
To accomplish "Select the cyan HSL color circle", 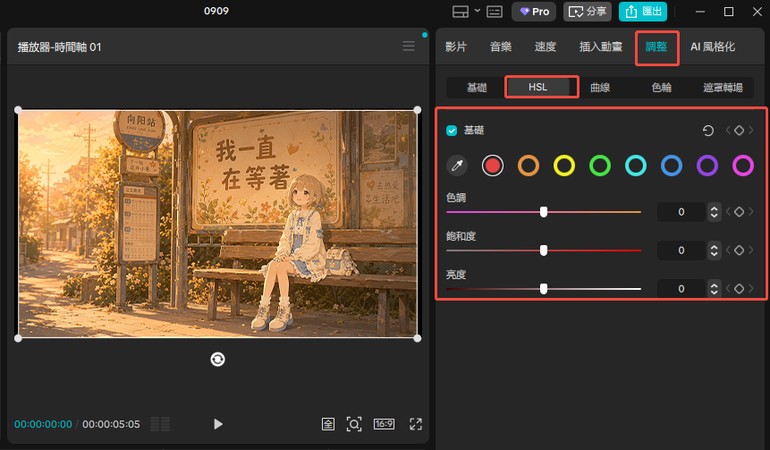I will 636,166.
